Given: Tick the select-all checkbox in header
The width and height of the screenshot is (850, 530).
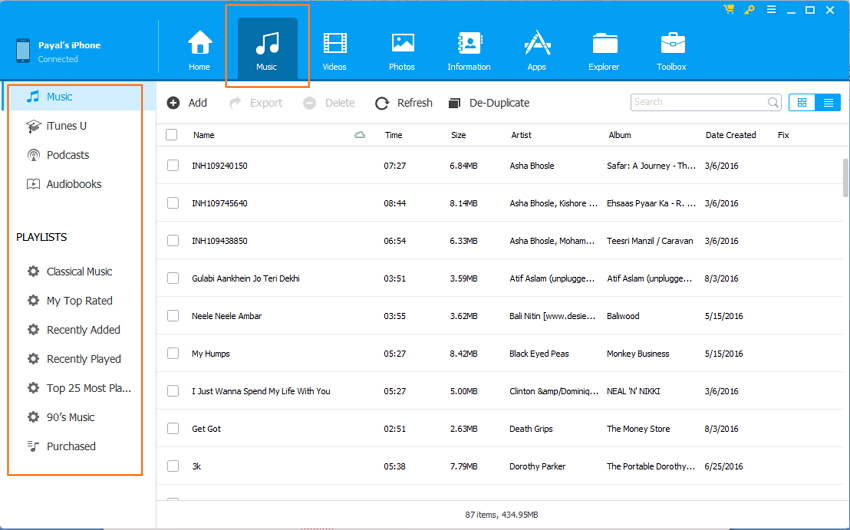Looking at the screenshot, I should 171,135.
